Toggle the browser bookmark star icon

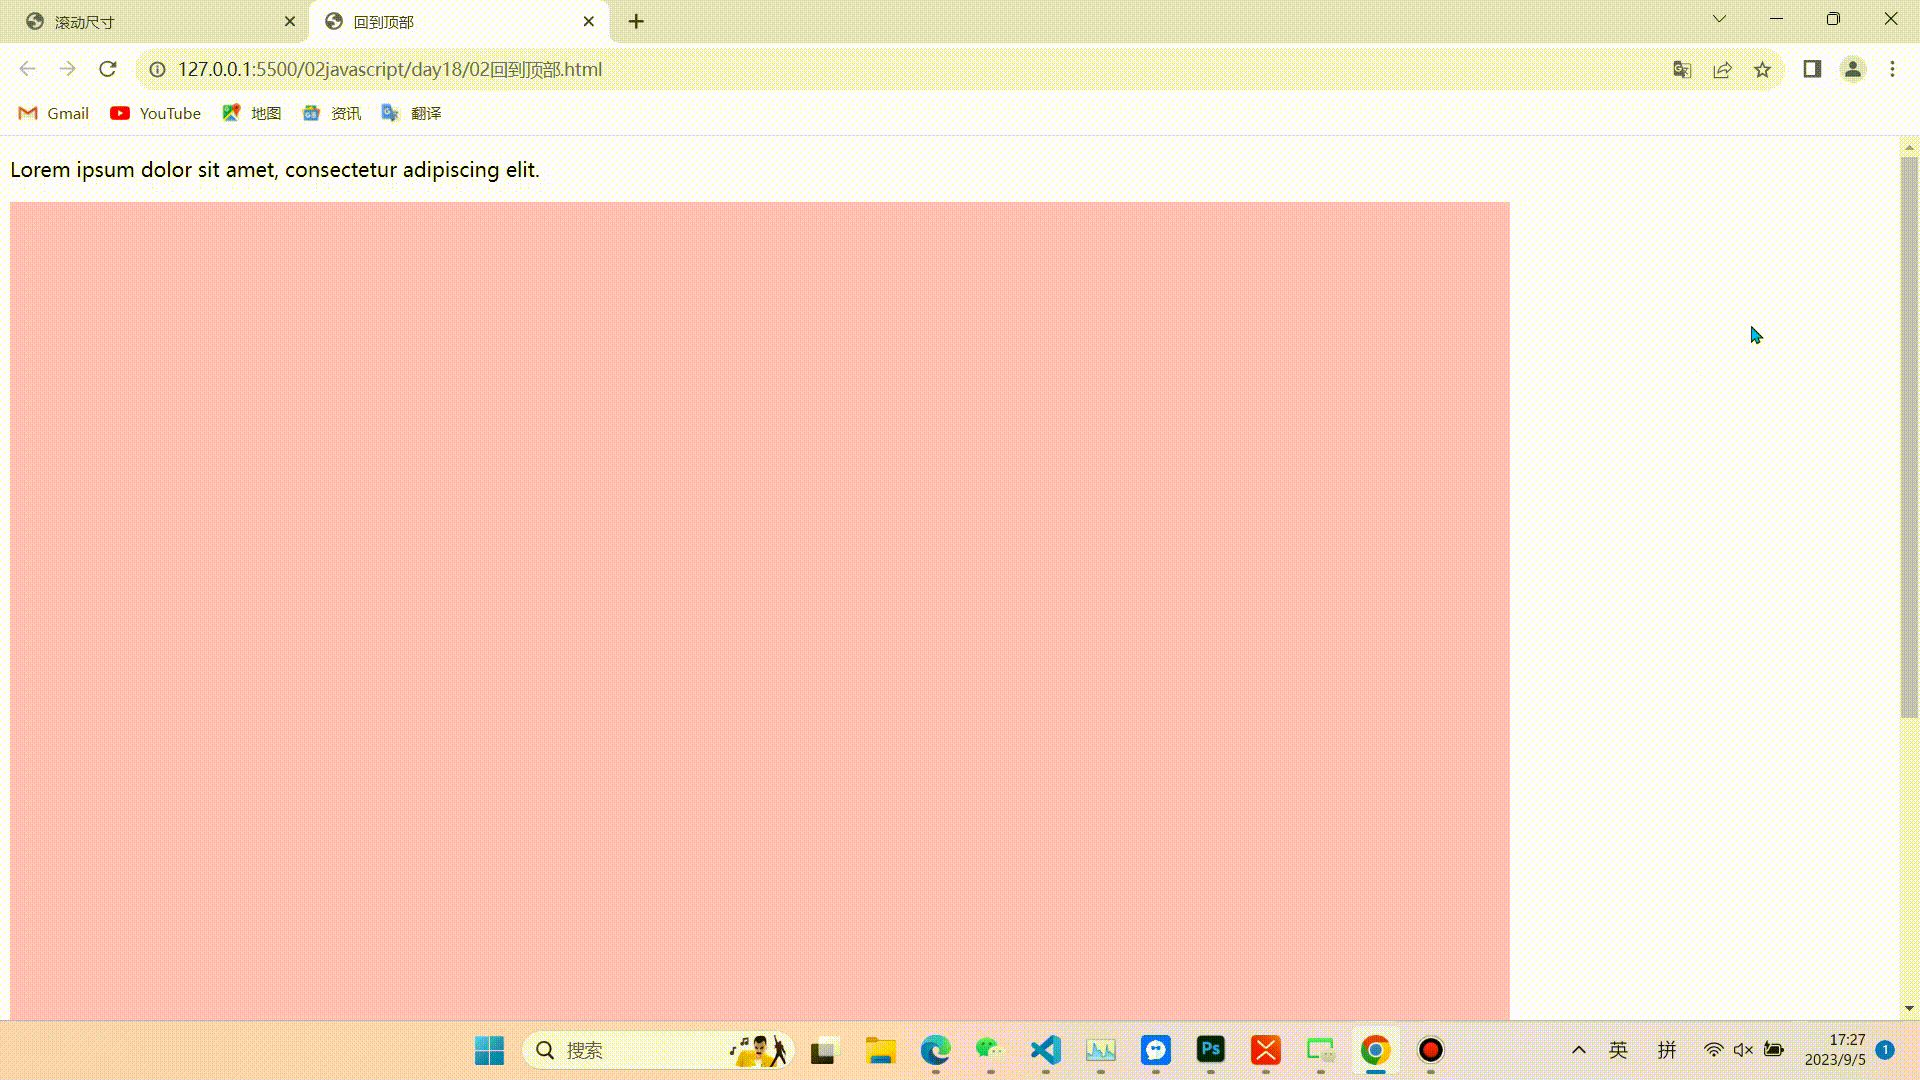click(1763, 69)
